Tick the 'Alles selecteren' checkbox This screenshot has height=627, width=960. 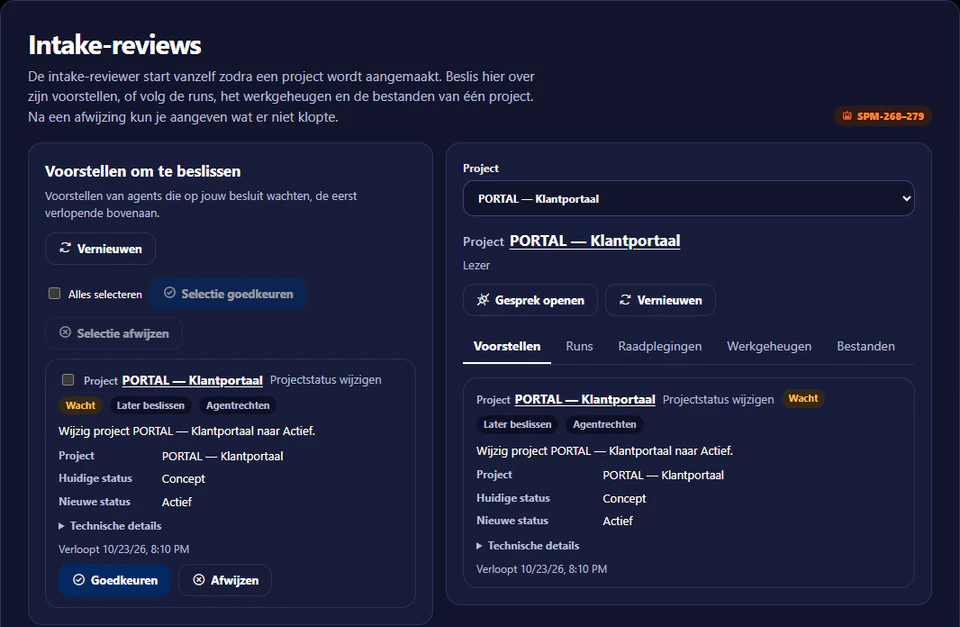(54, 293)
